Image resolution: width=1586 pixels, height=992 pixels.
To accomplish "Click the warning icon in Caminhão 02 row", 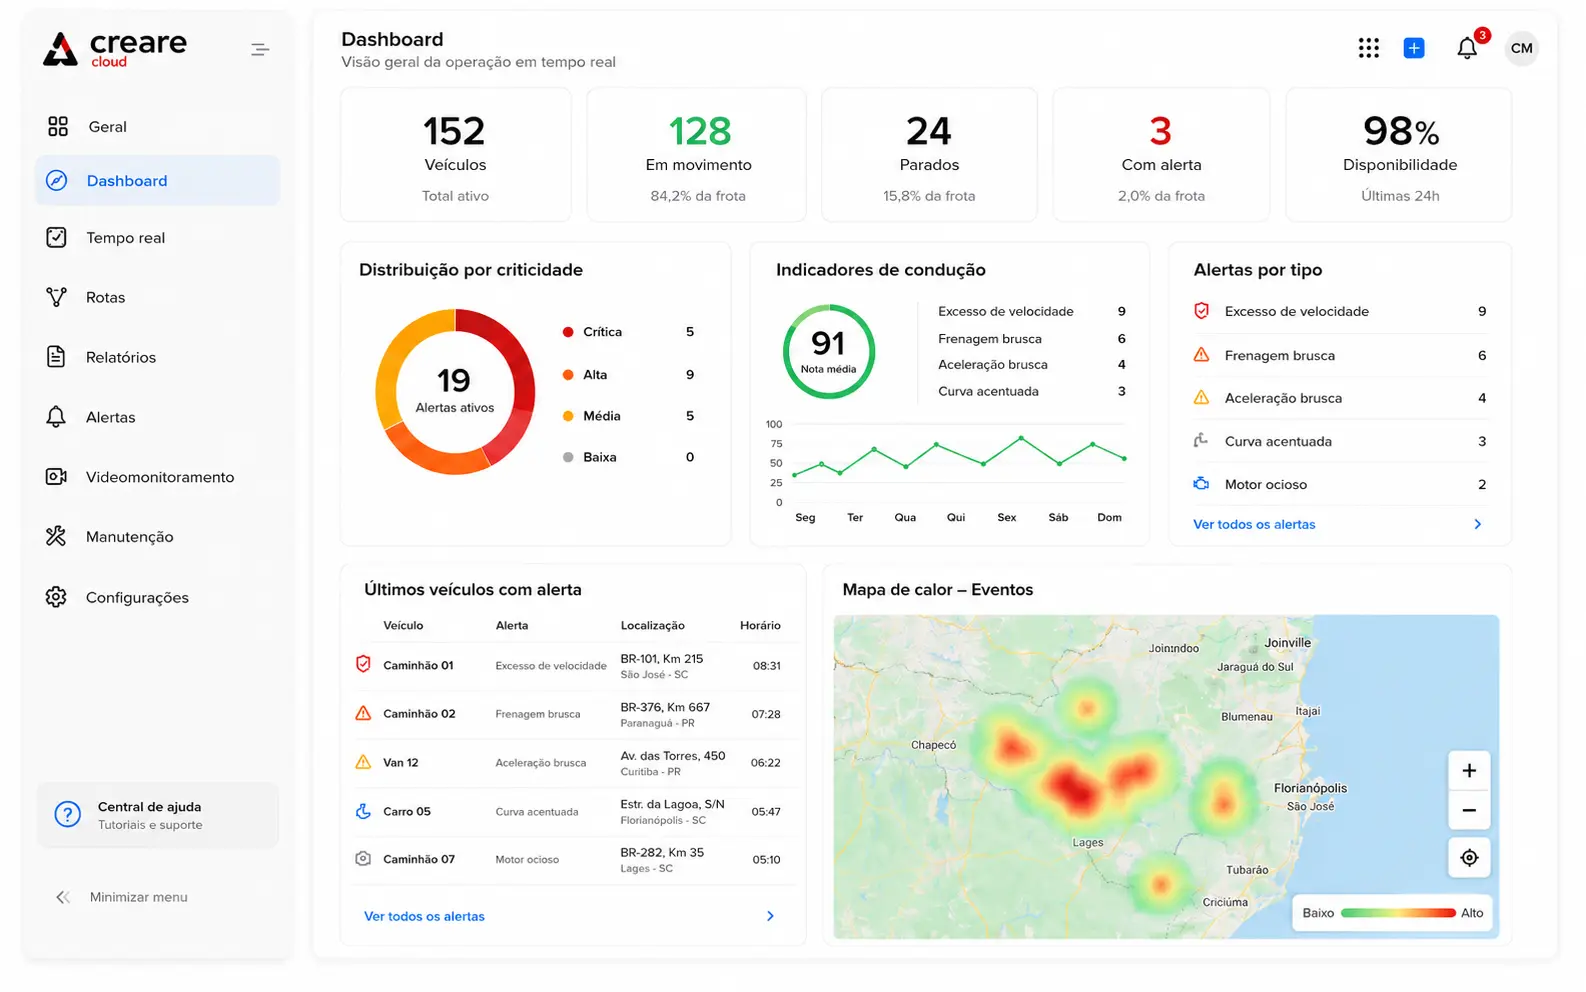I will click(x=363, y=713).
